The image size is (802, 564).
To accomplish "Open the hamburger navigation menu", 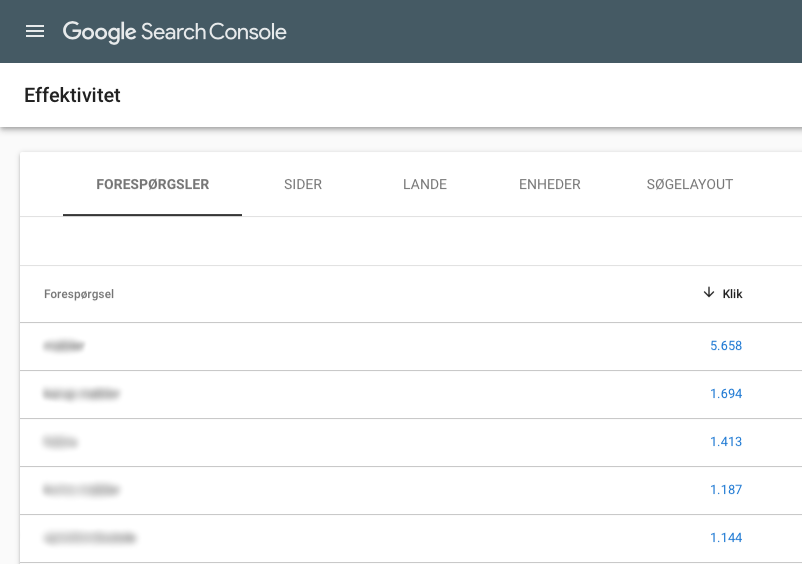I will [35, 32].
